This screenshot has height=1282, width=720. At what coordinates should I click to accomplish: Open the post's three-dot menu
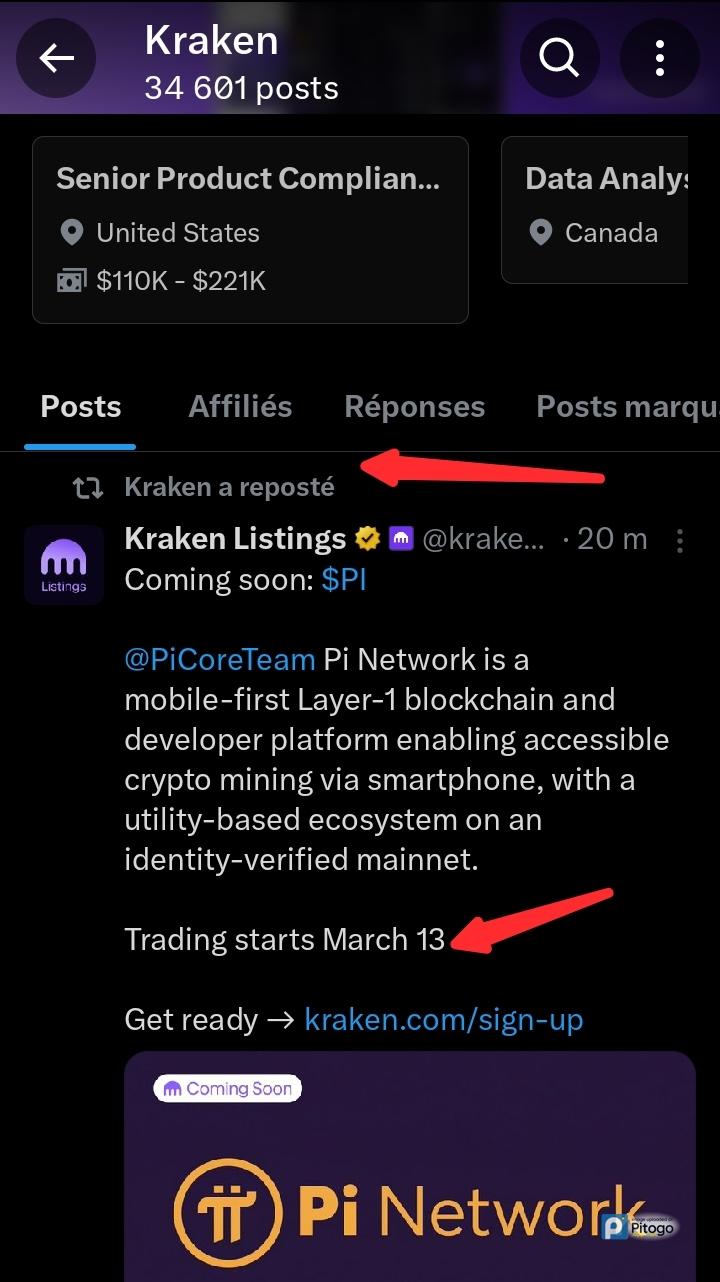click(x=680, y=541)
